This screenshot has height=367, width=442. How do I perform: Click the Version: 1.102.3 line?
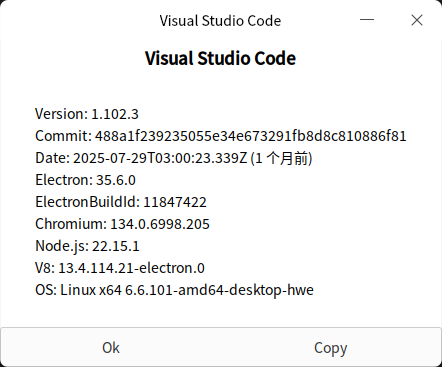click(87, 114)
